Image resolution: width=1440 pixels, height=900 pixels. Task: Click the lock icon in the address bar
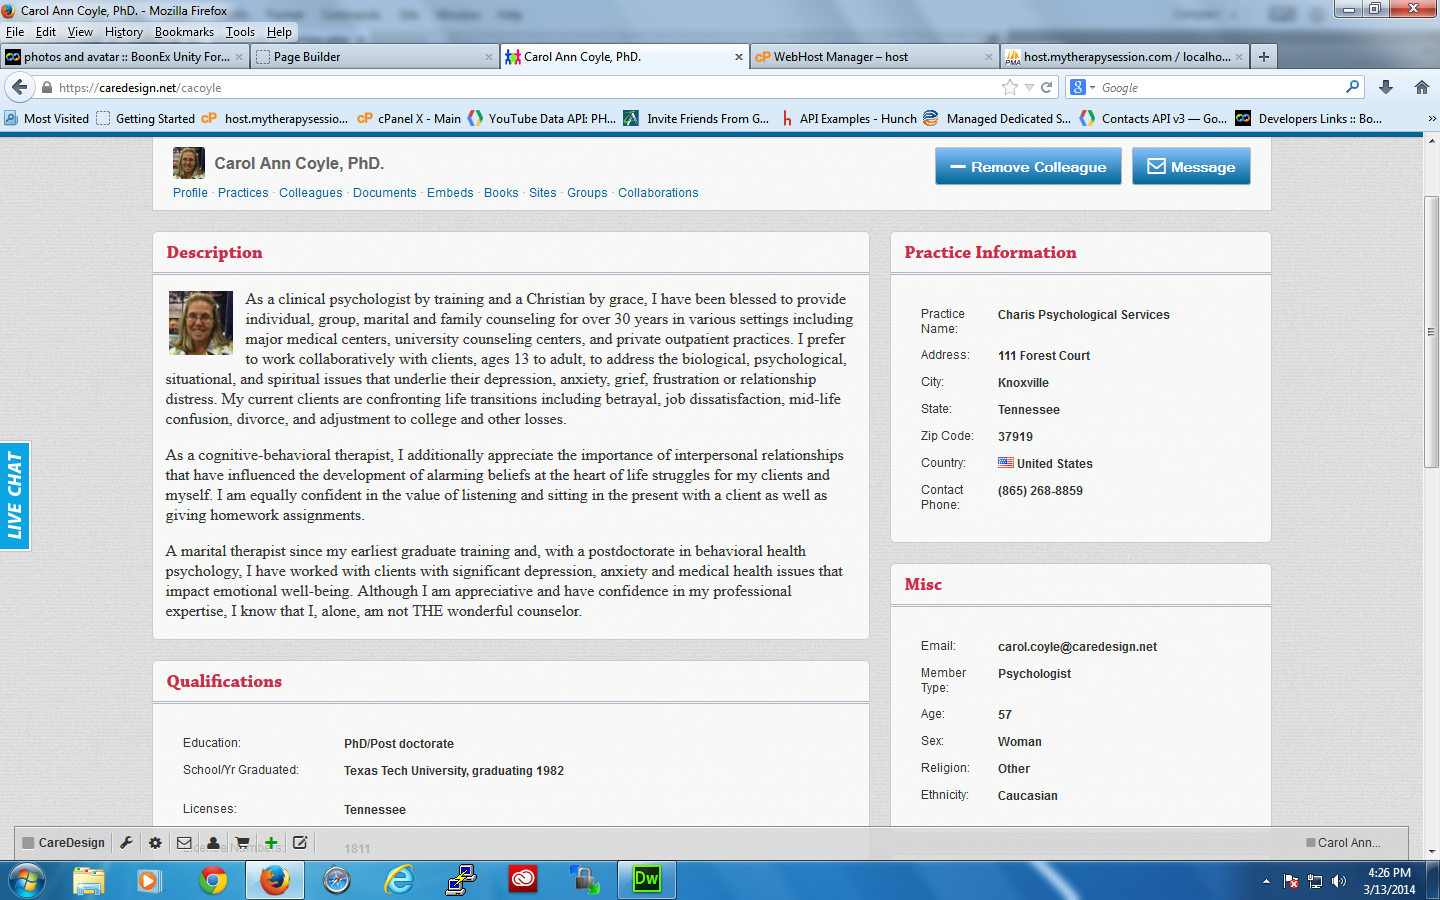pyautogui.click(x=46, y=87)
